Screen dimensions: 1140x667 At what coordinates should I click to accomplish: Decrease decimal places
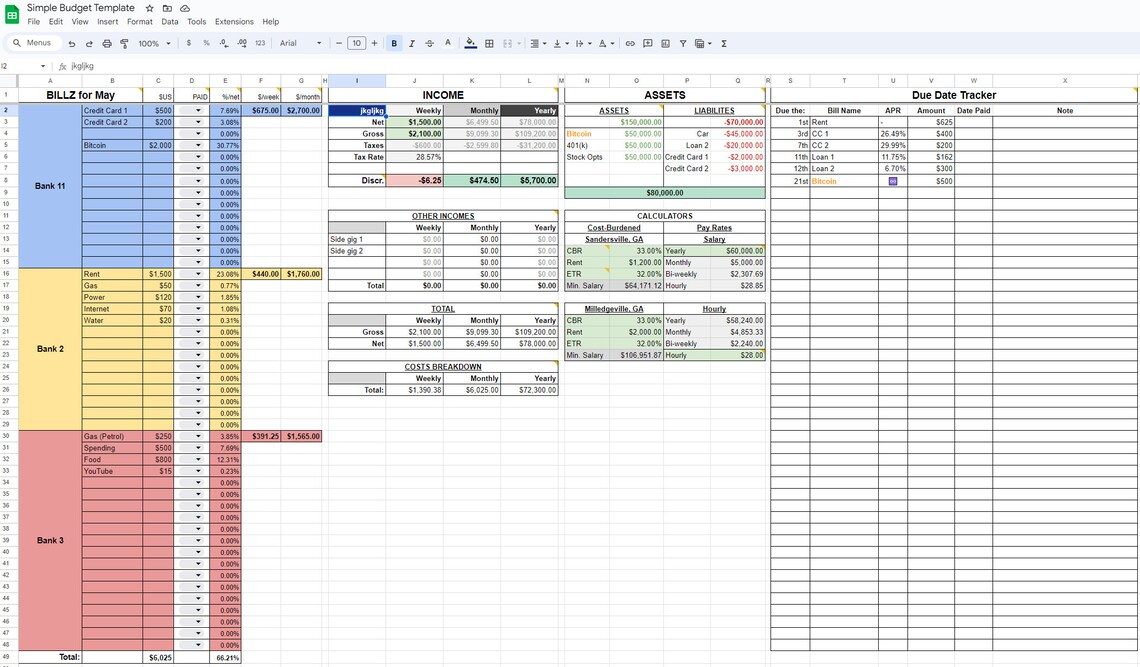222,43
